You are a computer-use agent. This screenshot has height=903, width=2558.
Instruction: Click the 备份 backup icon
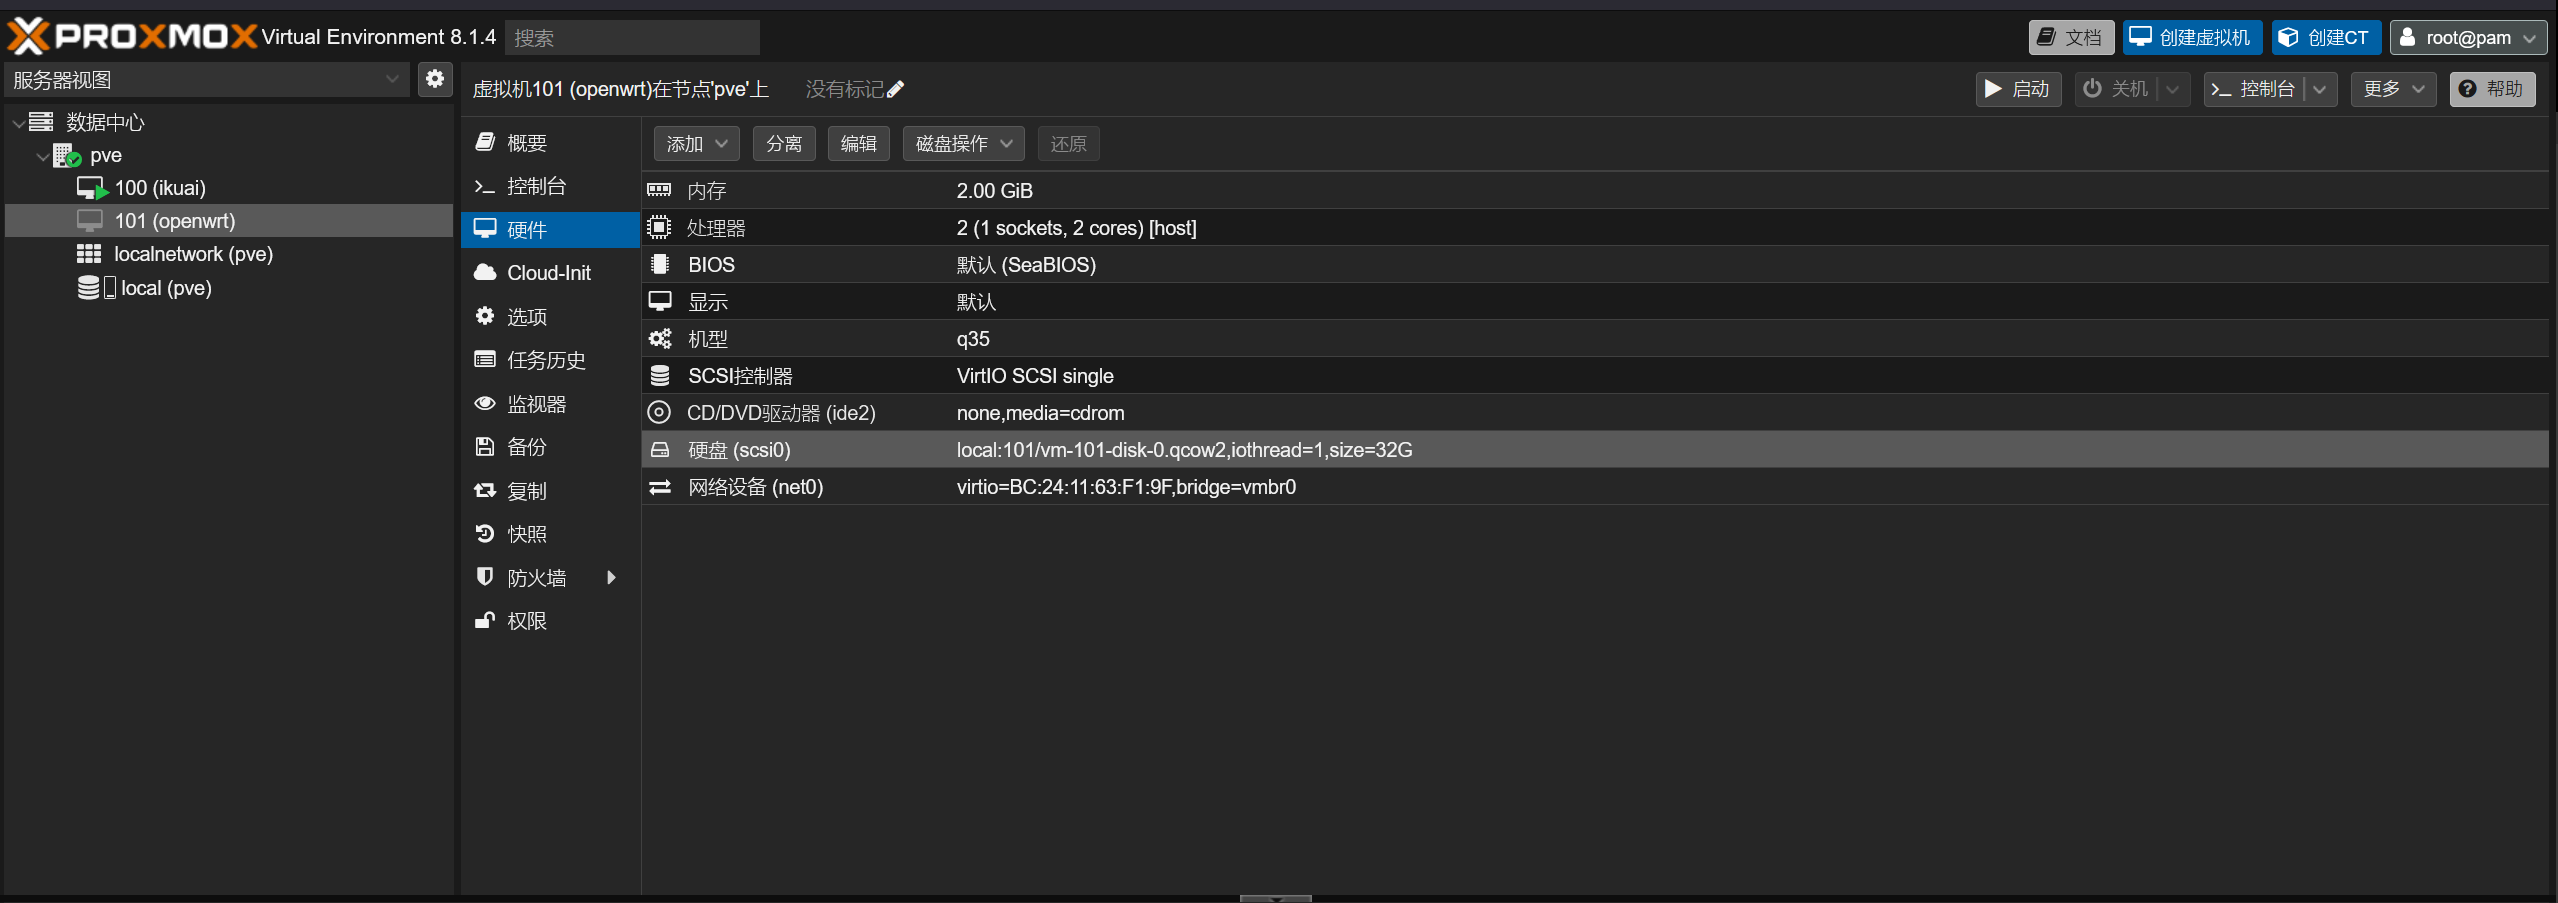[x=485, y=446]
